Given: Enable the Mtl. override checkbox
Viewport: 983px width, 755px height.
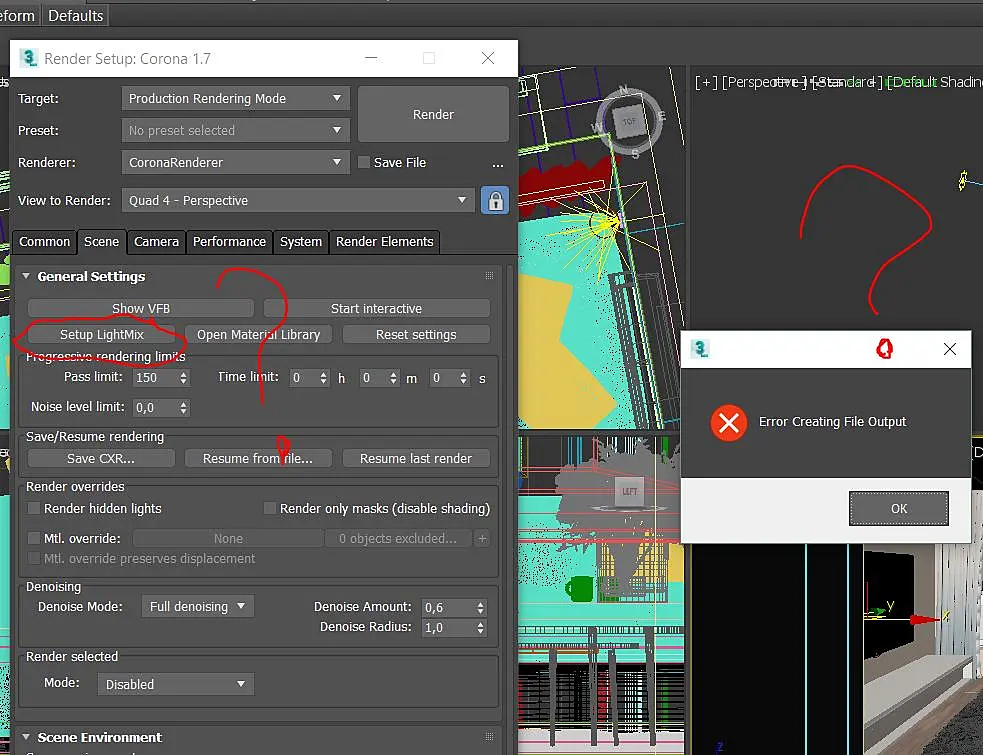Looking at the screenshot, I should [34, 538].
